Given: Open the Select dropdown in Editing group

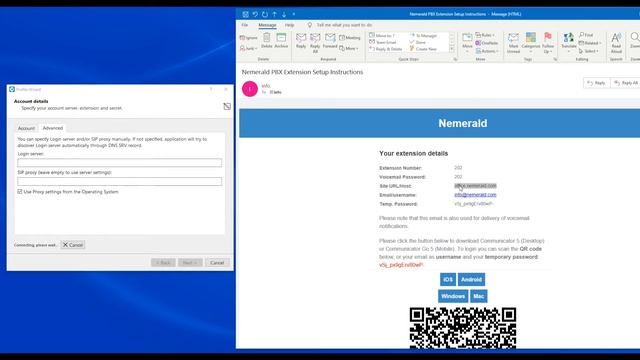Looking at the screenshot, I should [589, 51].
